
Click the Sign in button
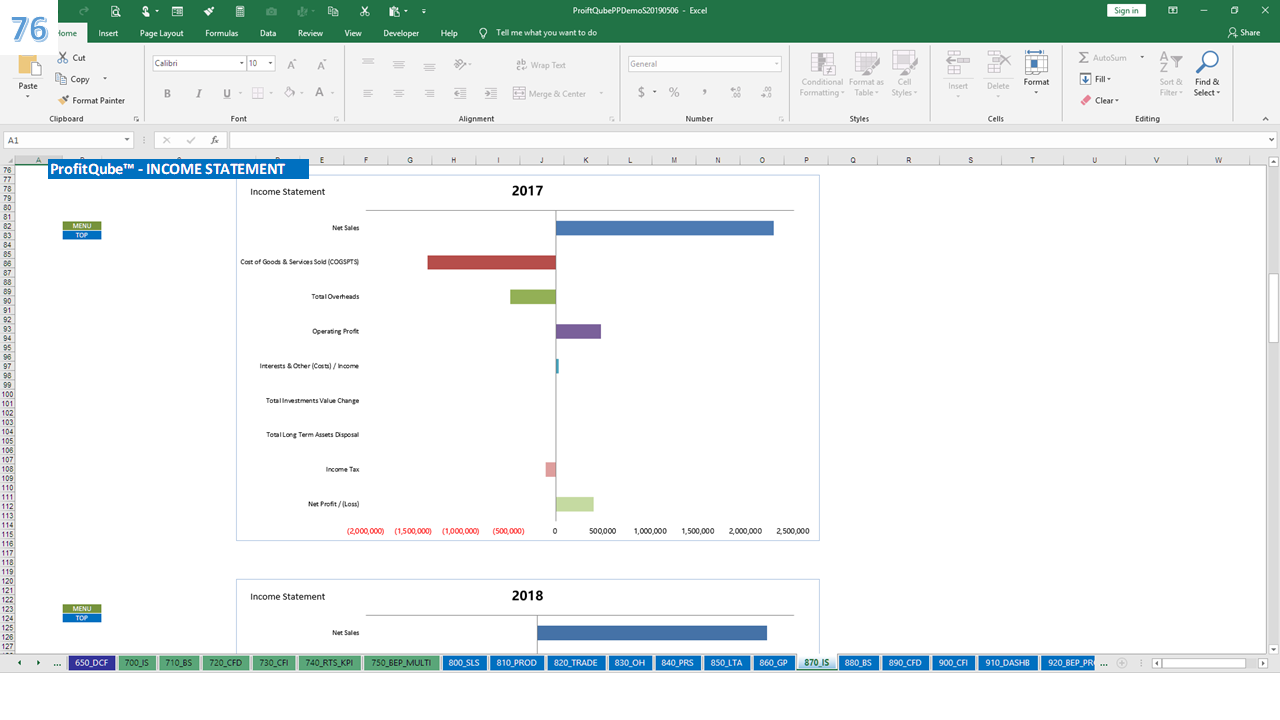coord(1126,10)
